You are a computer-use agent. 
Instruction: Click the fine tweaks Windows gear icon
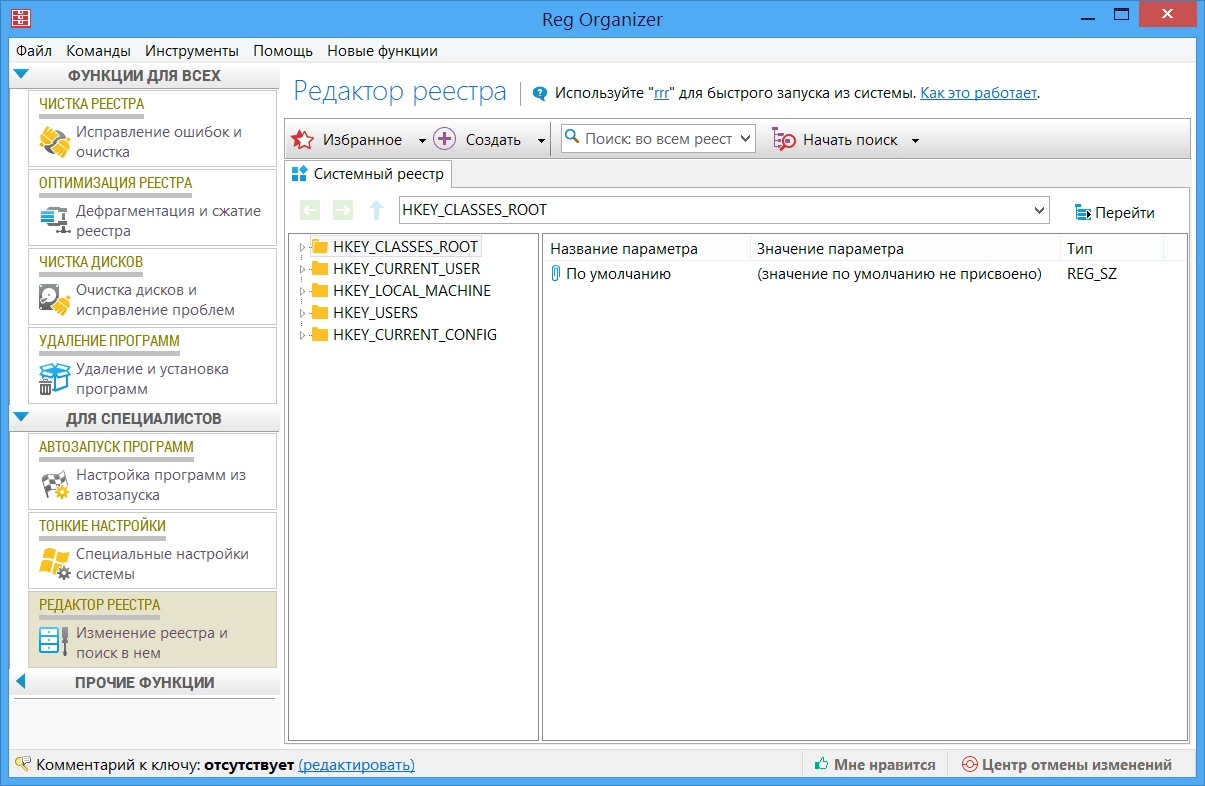54,564
